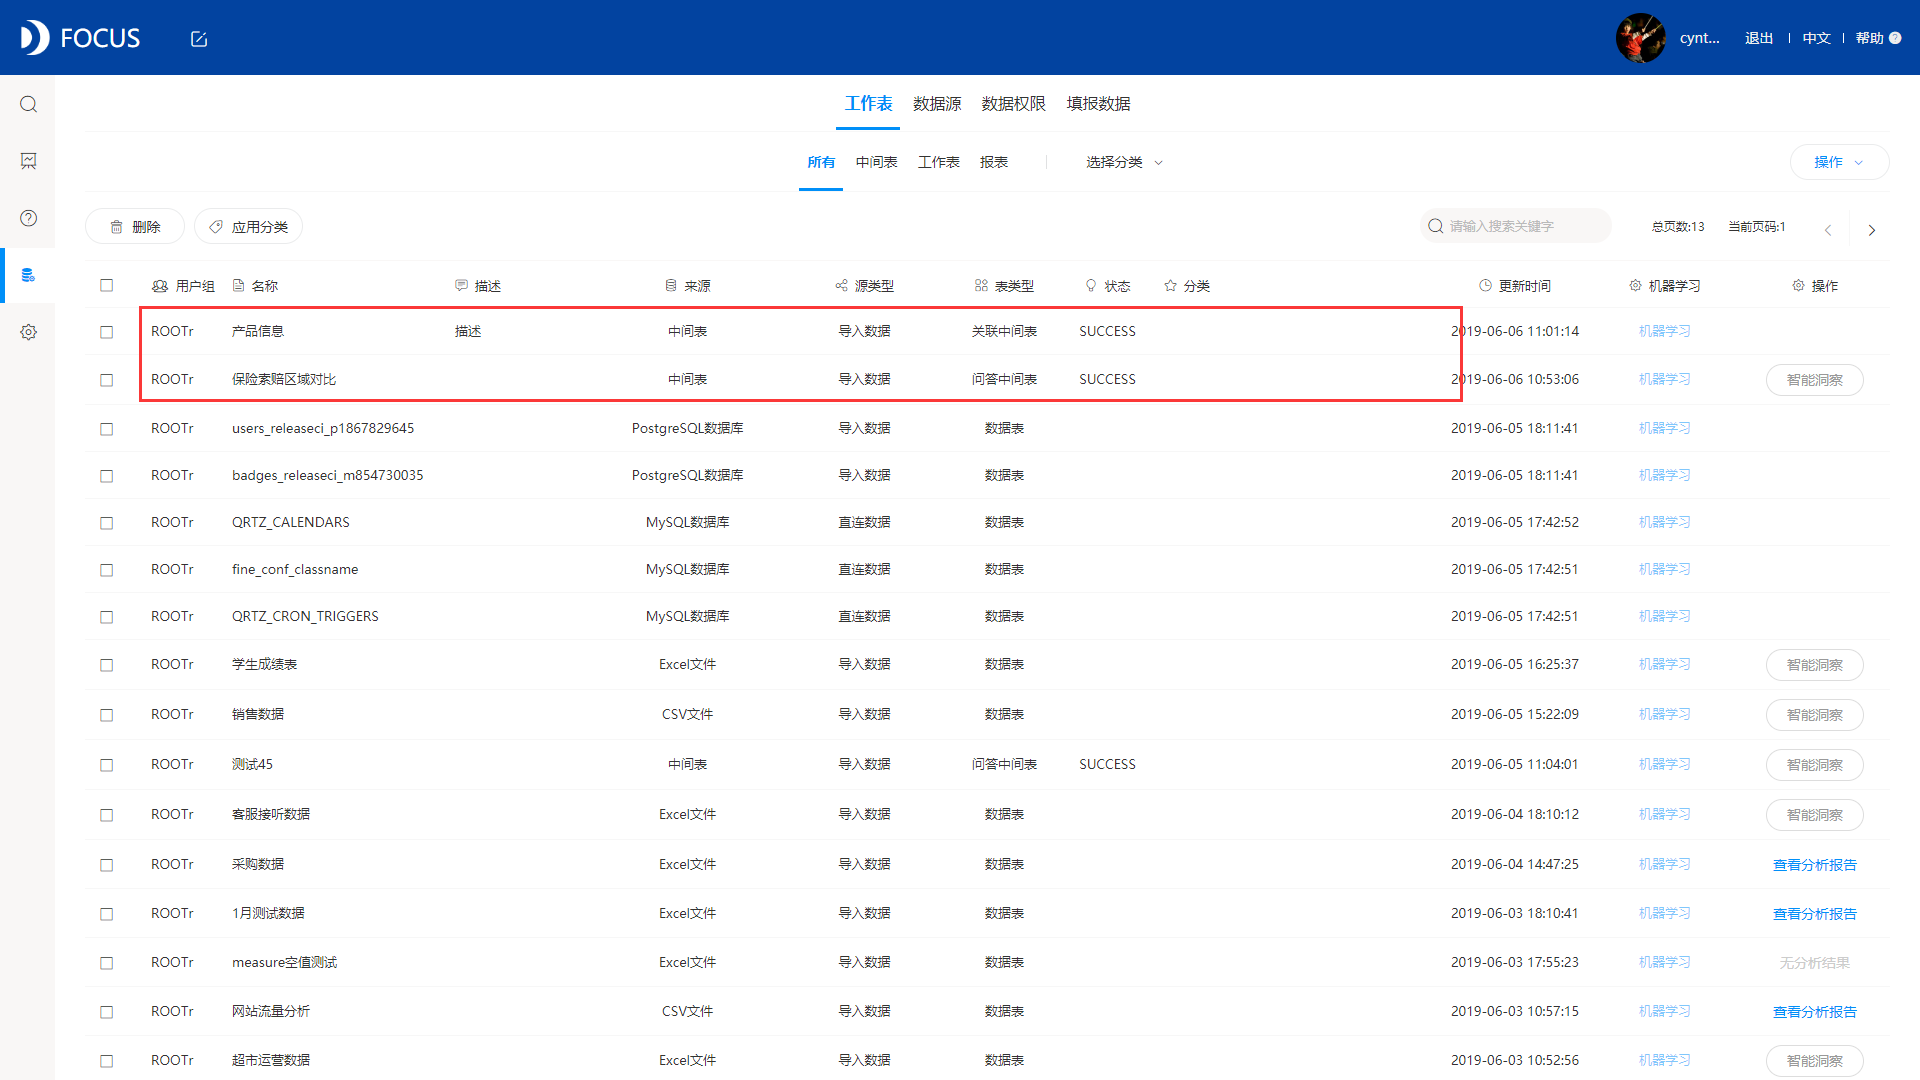Check the box for 保险索赔区域对比 row
1920x1080 pixels.
[107, 380]
